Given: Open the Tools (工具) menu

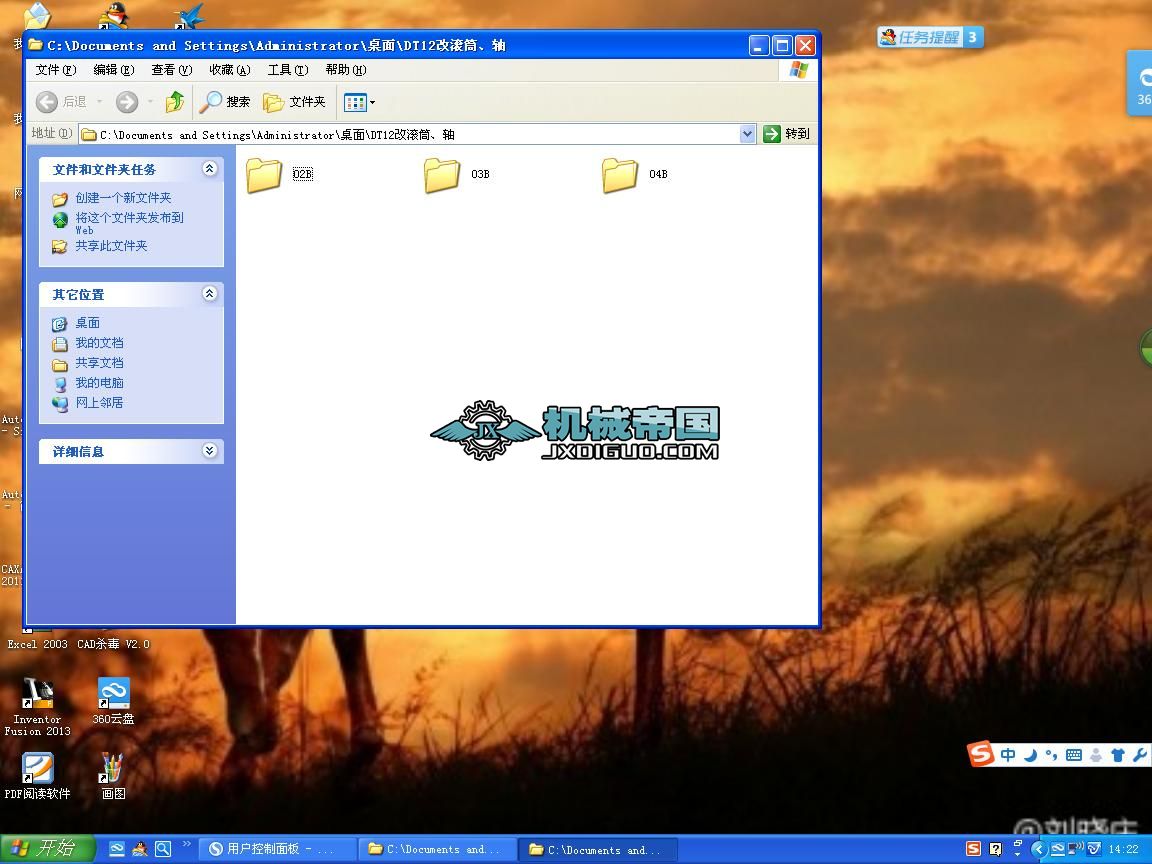Looking at the screenshot, I should [x=288, y=70].
